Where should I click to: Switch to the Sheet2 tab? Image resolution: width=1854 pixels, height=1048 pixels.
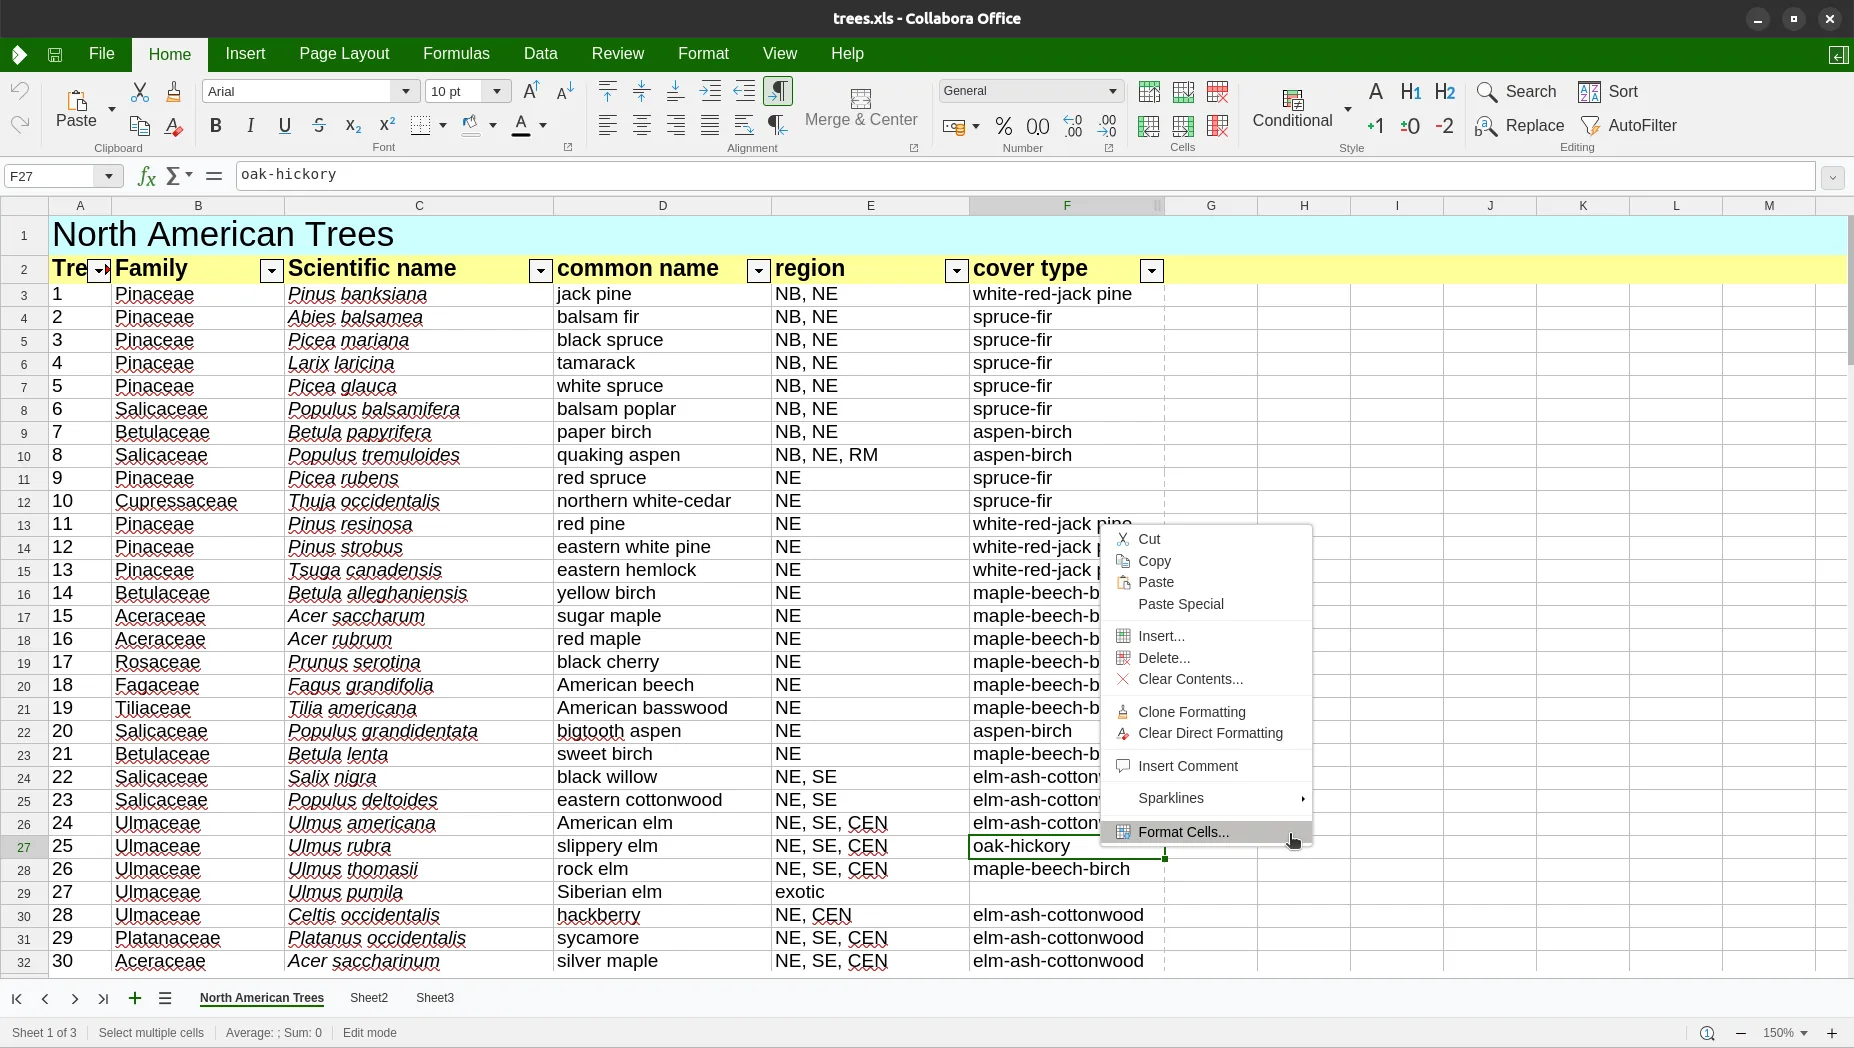(368, 999)
